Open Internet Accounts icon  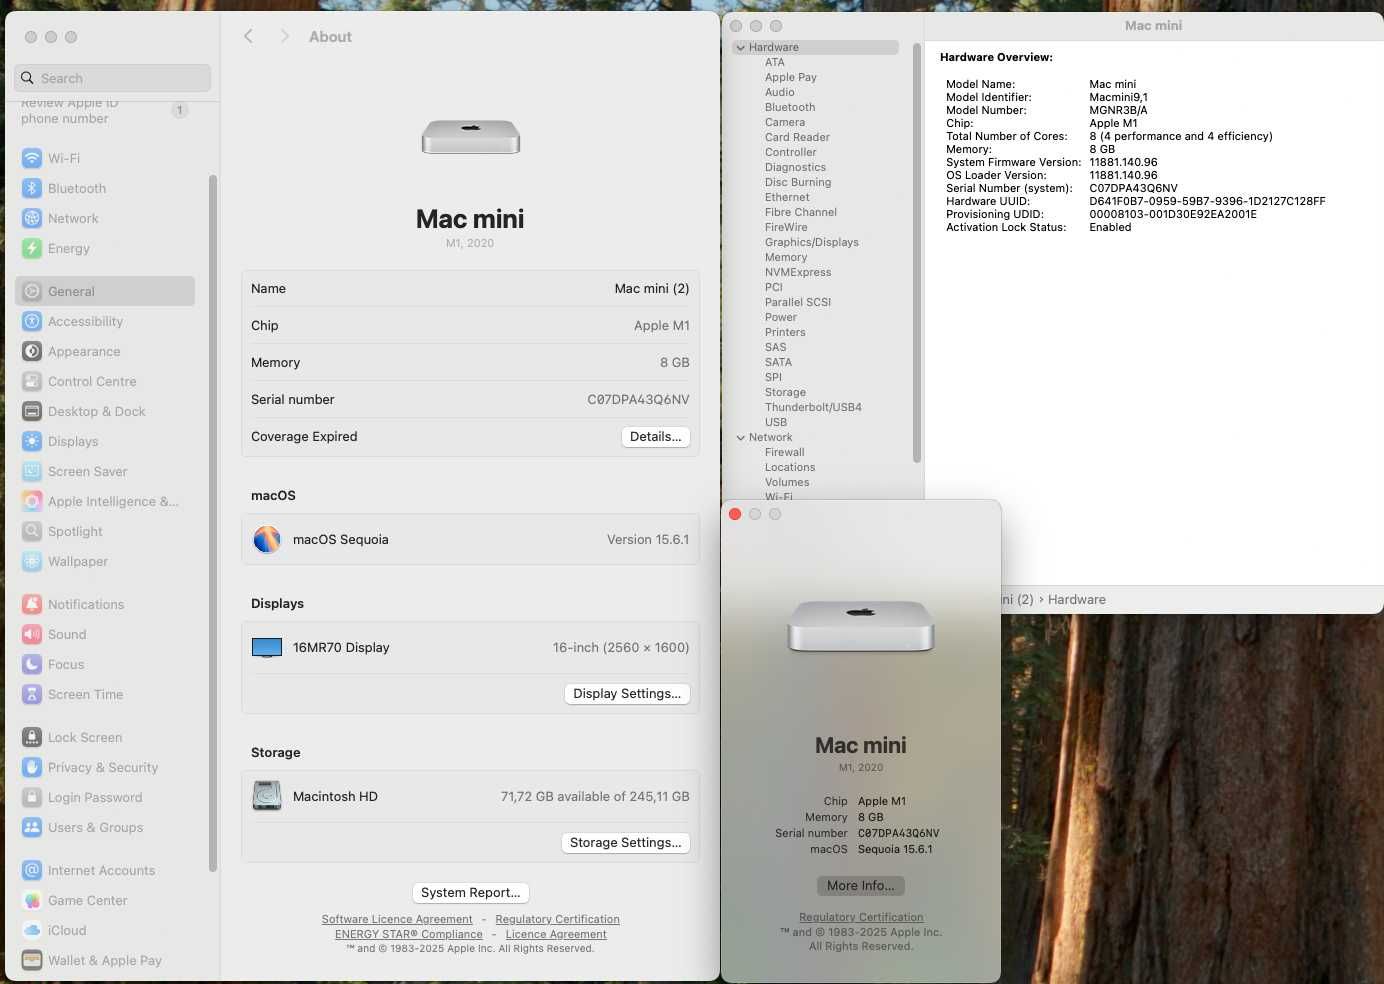(x=32, y=870)
